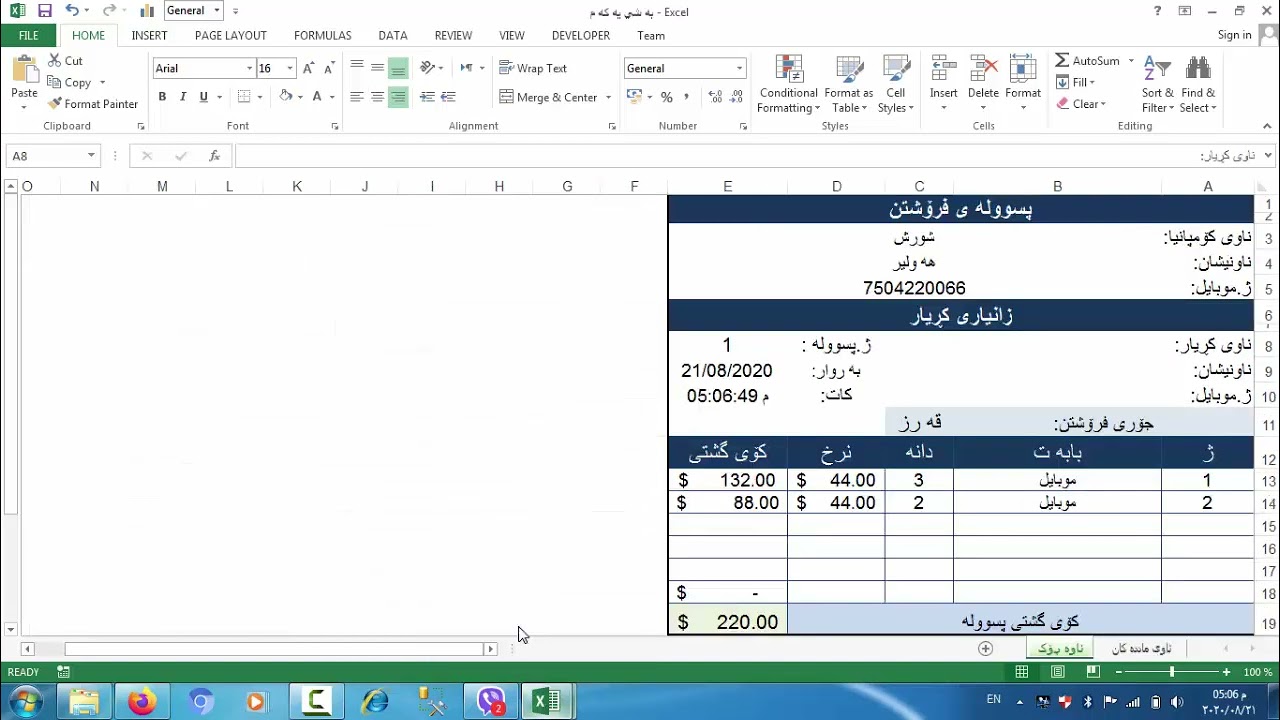
Task: Click Format Painter brush
Action: click(55, 104)
